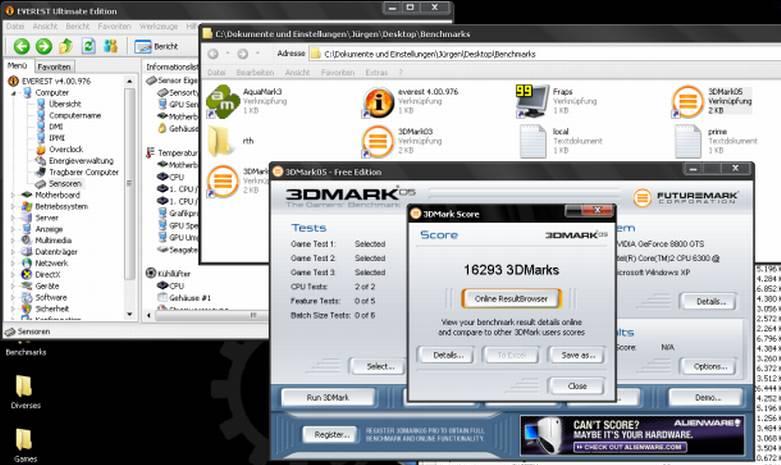781x465 pixels.
Task: Click the Register... button in 3DMark05
Action: point(331,435)
